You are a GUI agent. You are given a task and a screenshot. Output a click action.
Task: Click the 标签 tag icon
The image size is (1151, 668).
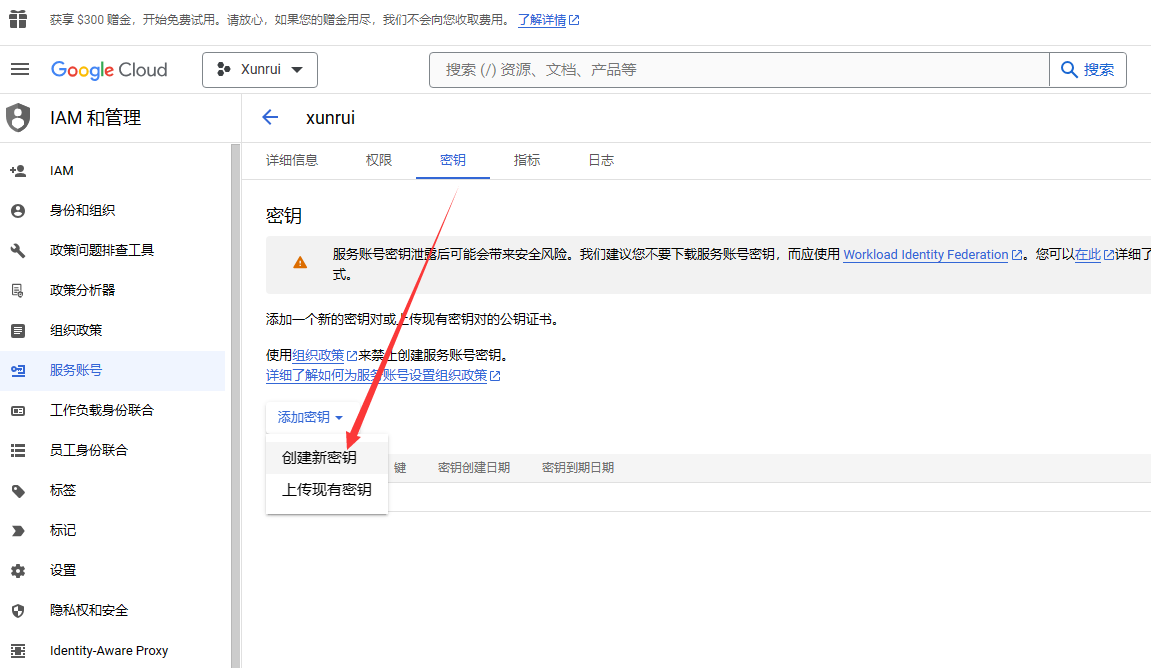(x=18, y=491)
